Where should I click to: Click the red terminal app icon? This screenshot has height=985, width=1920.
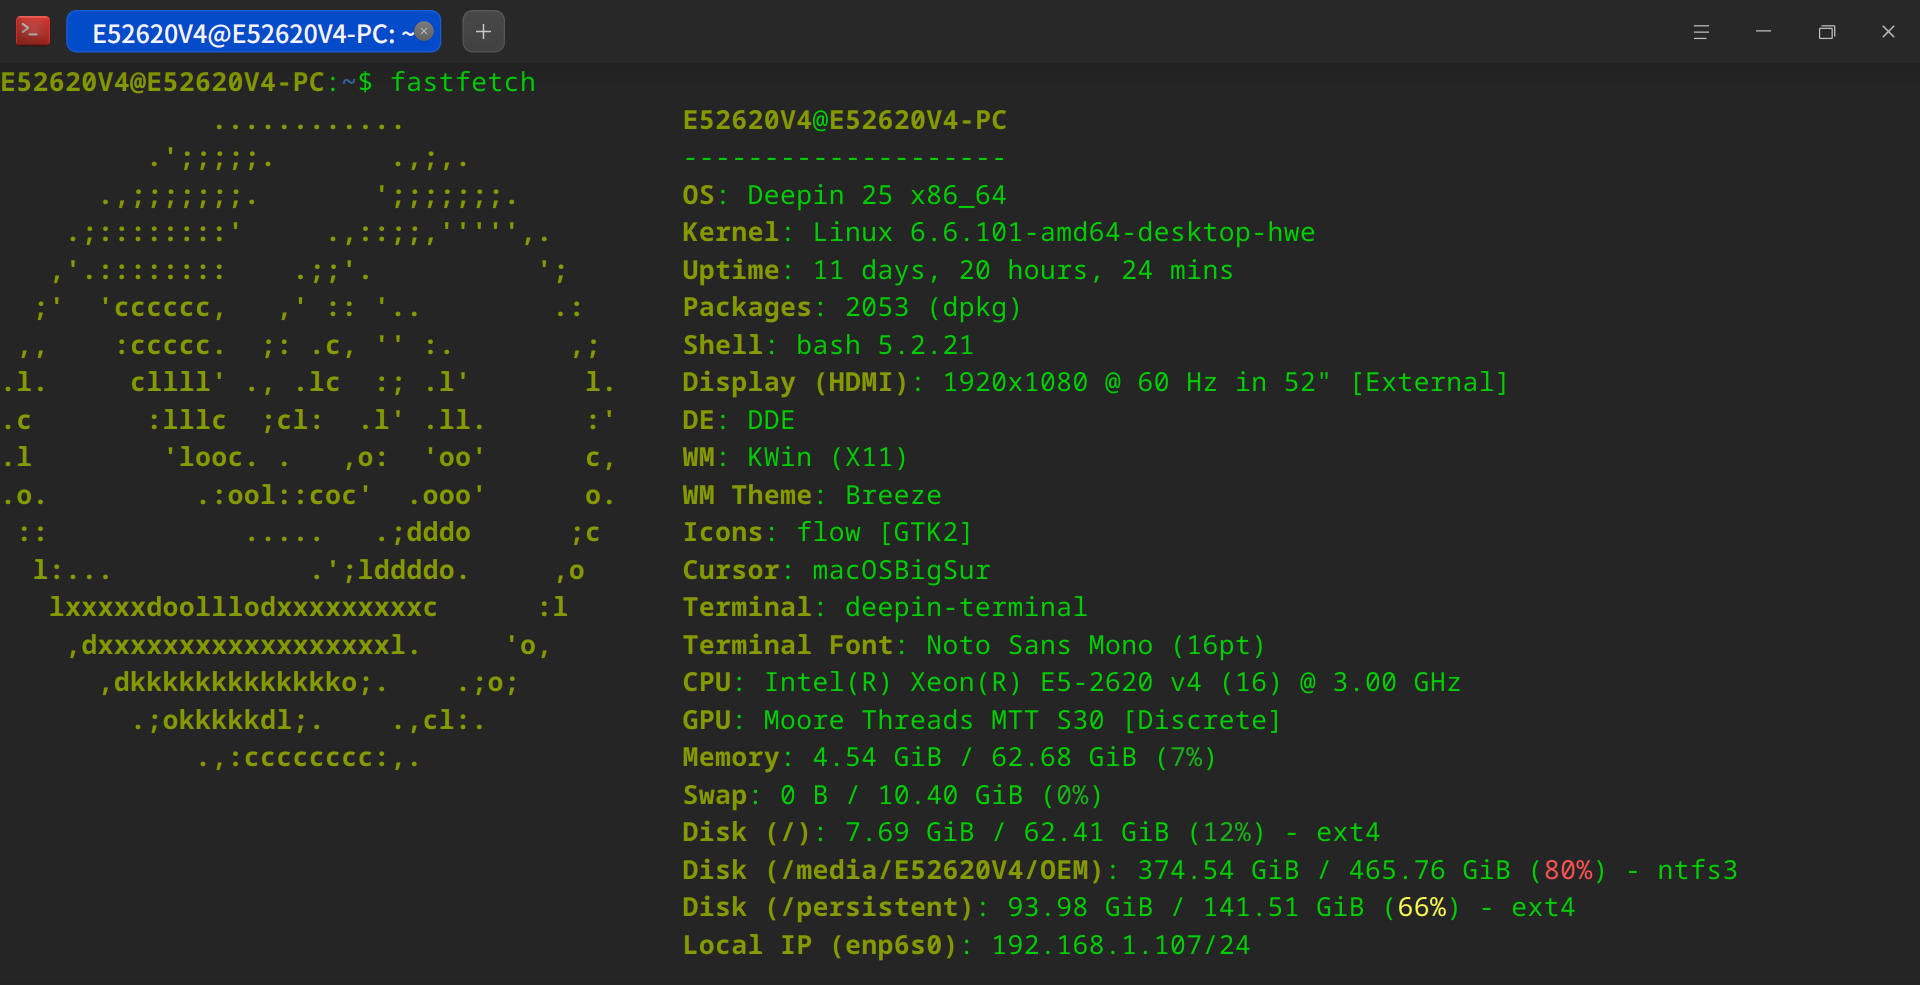pyautogui.click(x=33, y=31)
